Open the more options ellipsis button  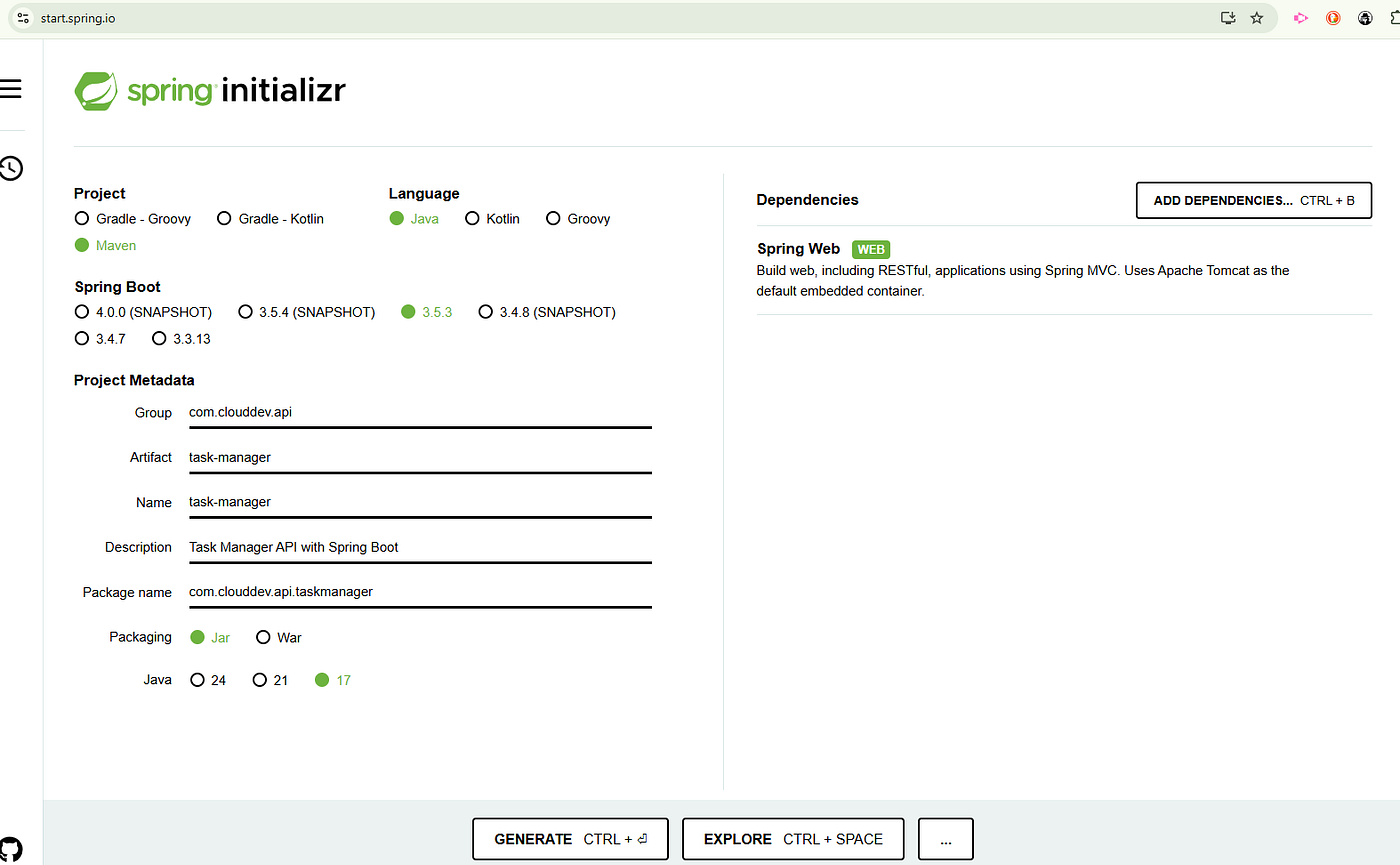tap(946, 839)
